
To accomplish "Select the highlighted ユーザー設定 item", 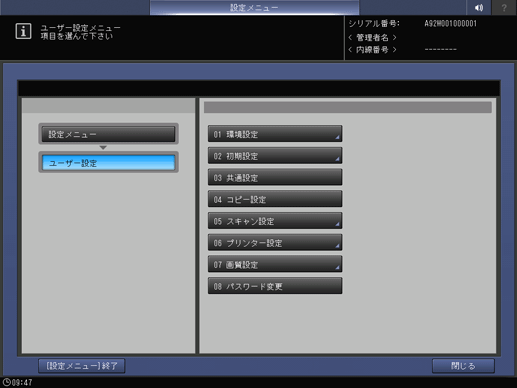I will (x=108, y=163).
